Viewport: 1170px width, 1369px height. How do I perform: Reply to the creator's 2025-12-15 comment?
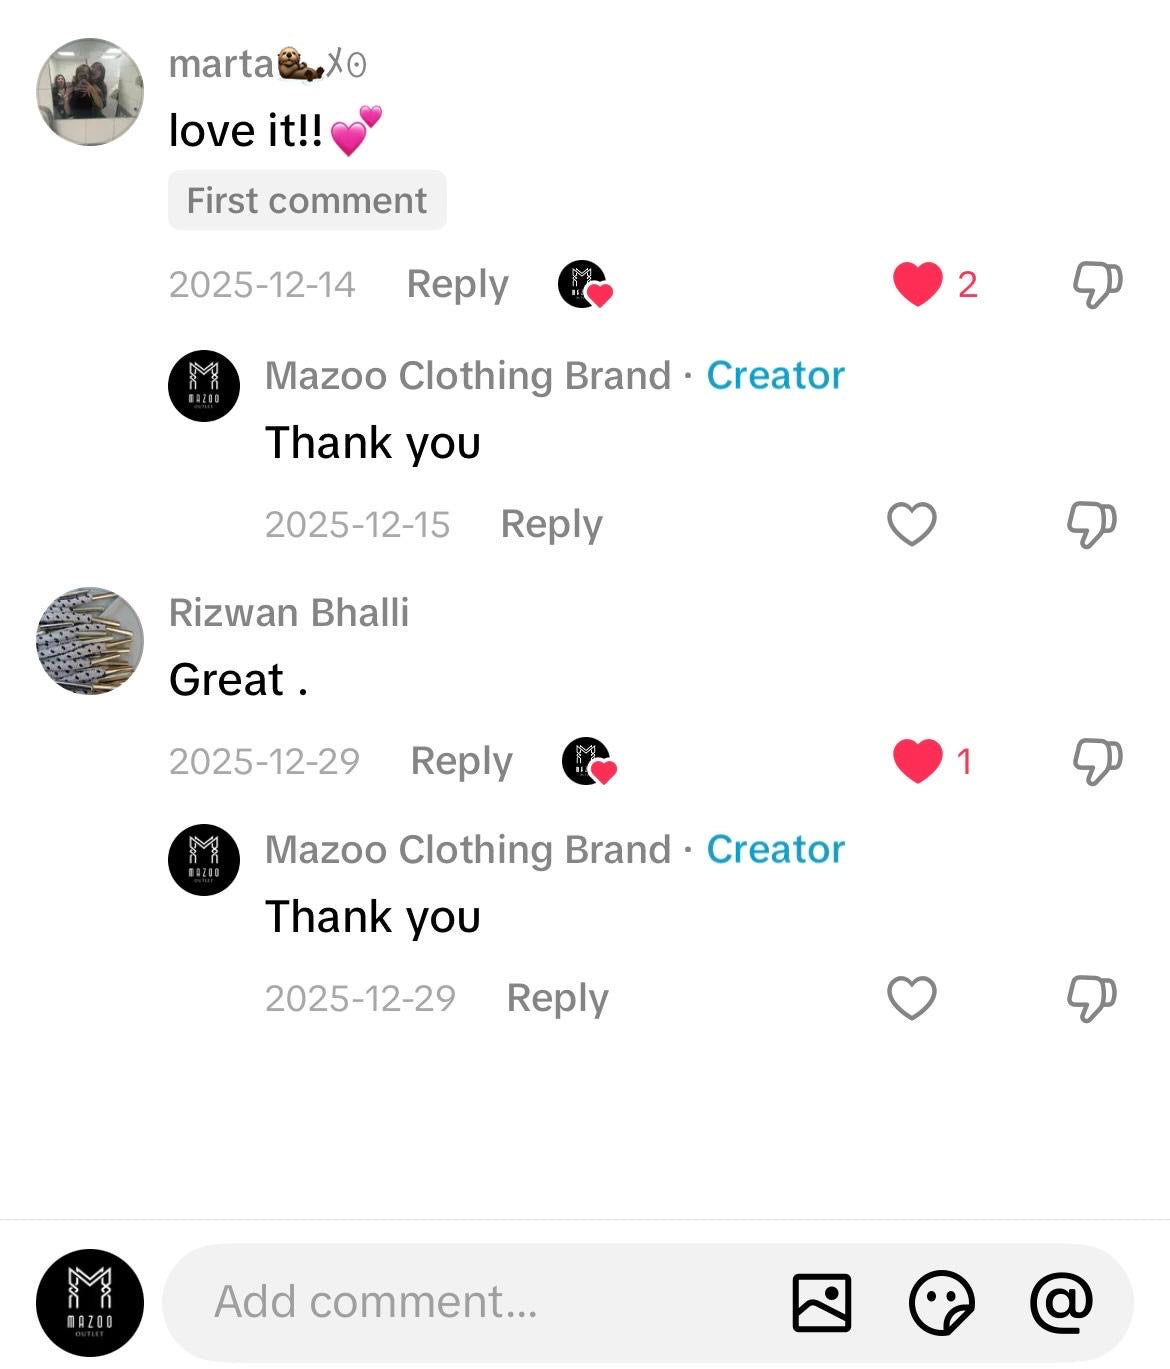[x=551, y=525]
